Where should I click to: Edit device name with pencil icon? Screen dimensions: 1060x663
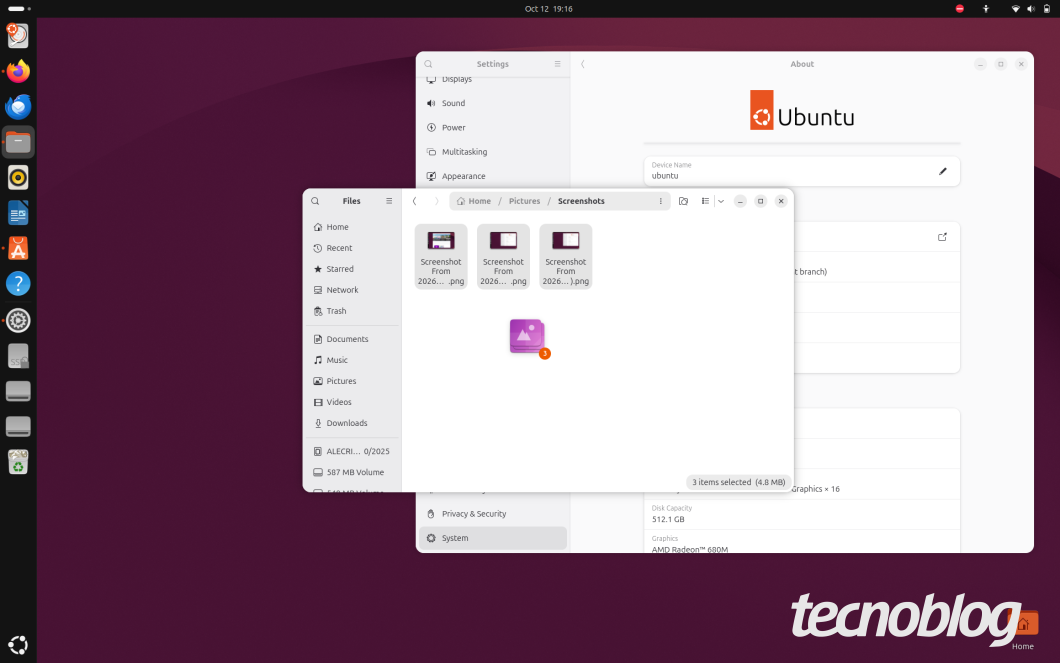(x=943, y=171)
